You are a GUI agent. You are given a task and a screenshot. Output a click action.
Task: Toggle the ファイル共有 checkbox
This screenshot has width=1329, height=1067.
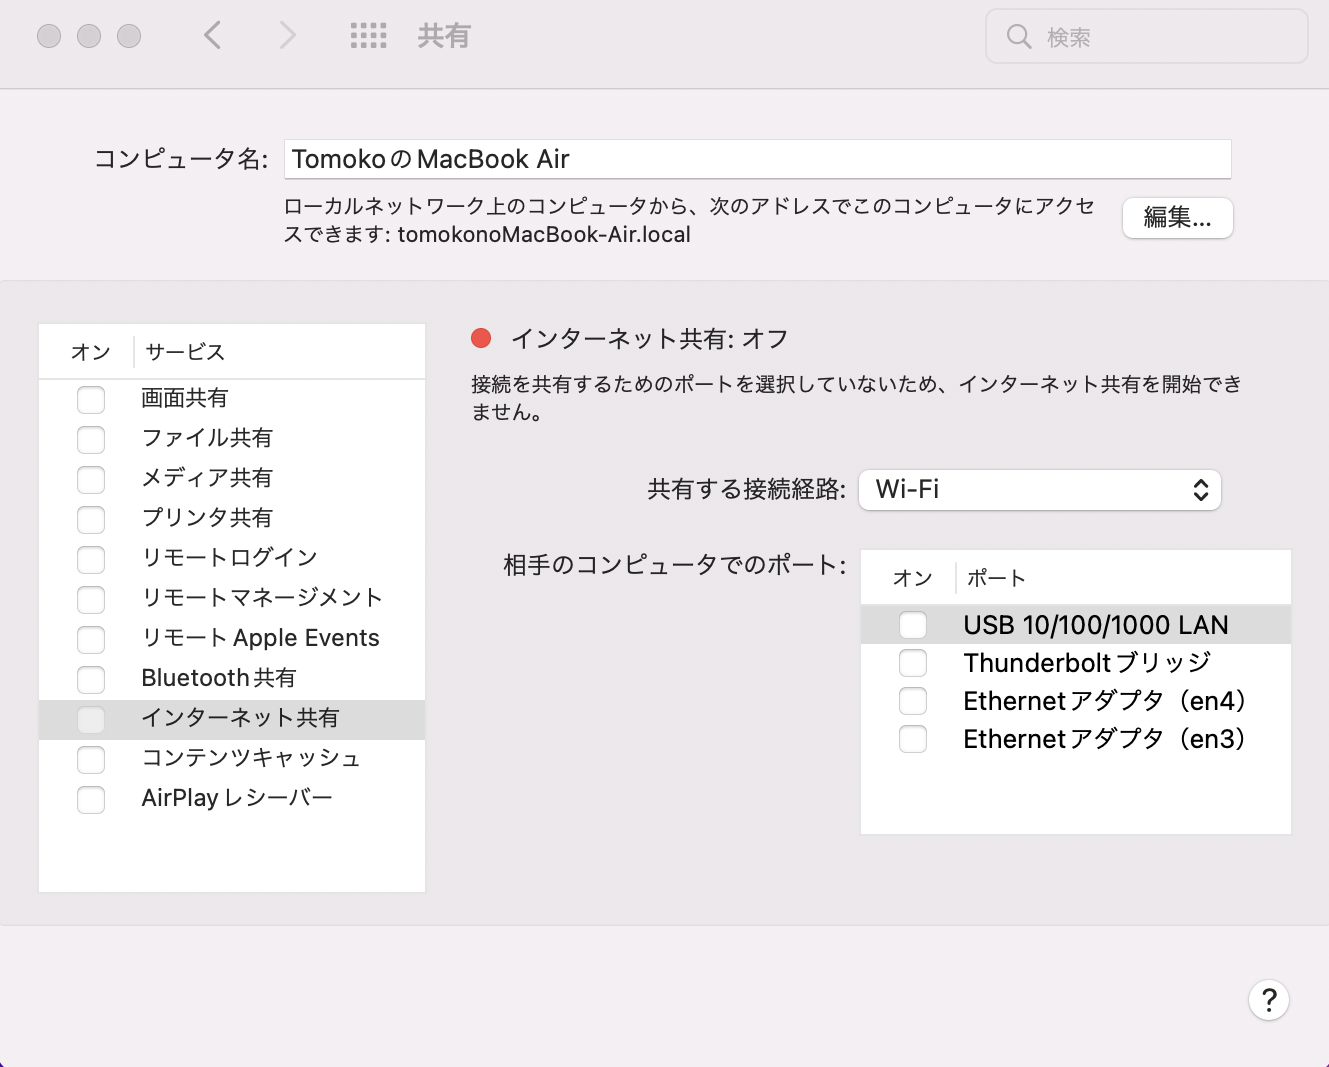click(91, 439)
